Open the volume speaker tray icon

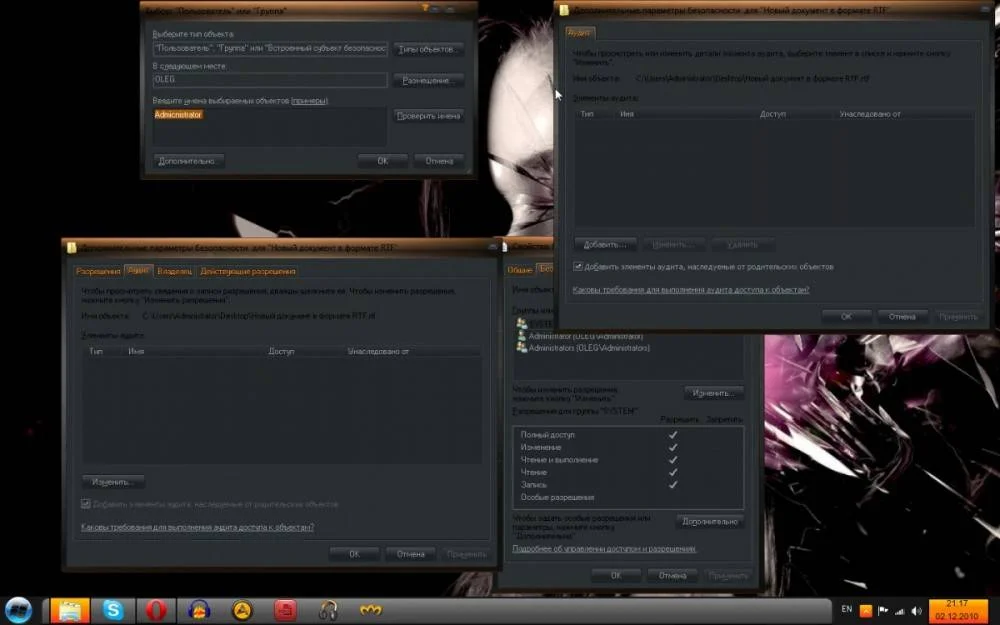tap(915, 610)
